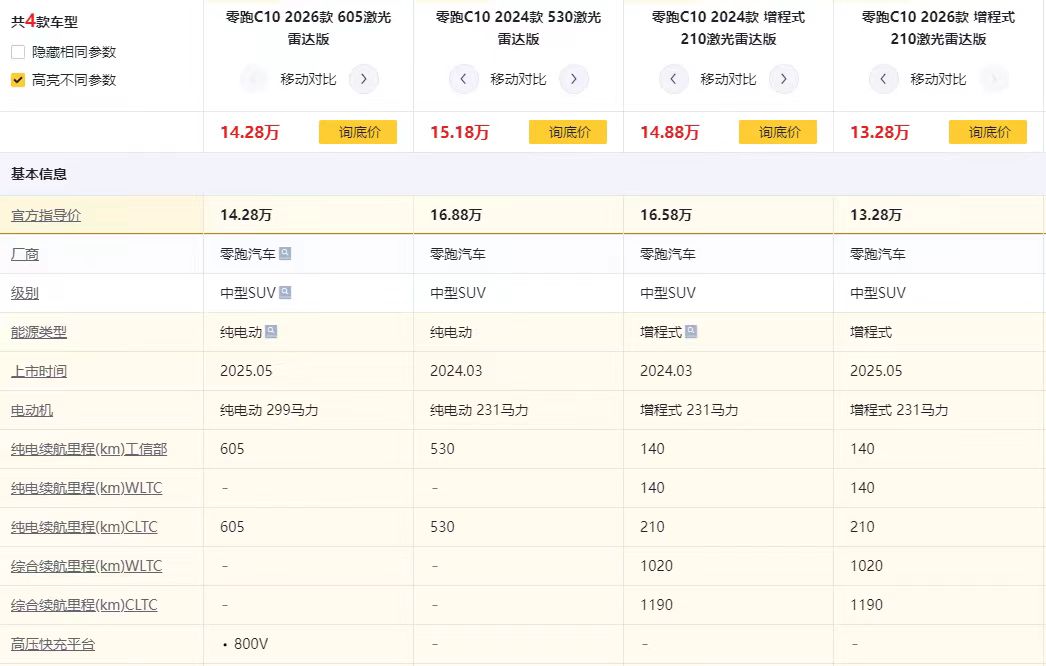Click right arrow under 2024款 530激光雷达版
This screenshot has width=1046, height=666.
[574, 79]
